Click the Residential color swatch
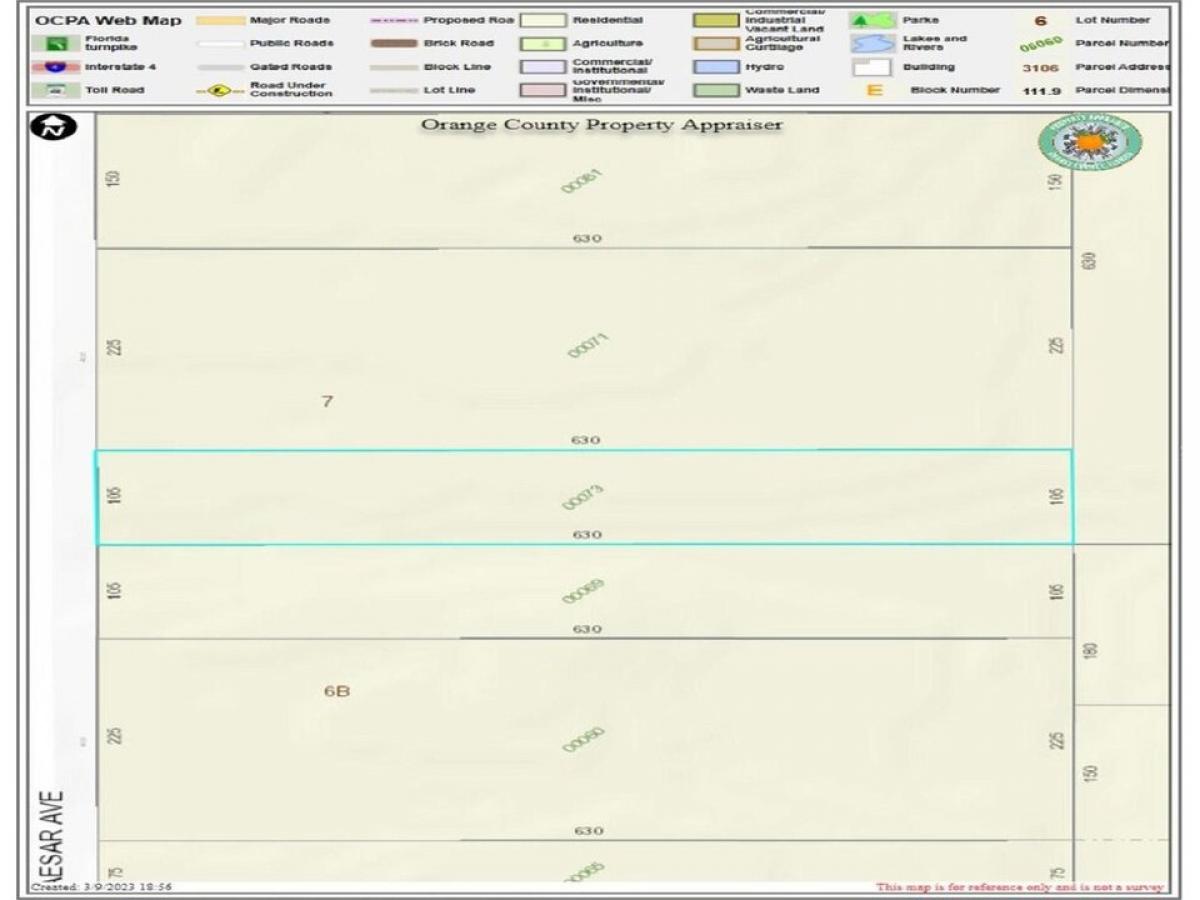This screenshot has width=1200, height=900. click(541, 20)
